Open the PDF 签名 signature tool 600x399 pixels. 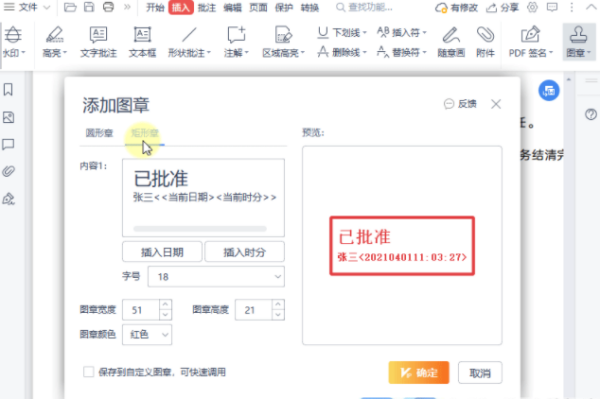531,42
